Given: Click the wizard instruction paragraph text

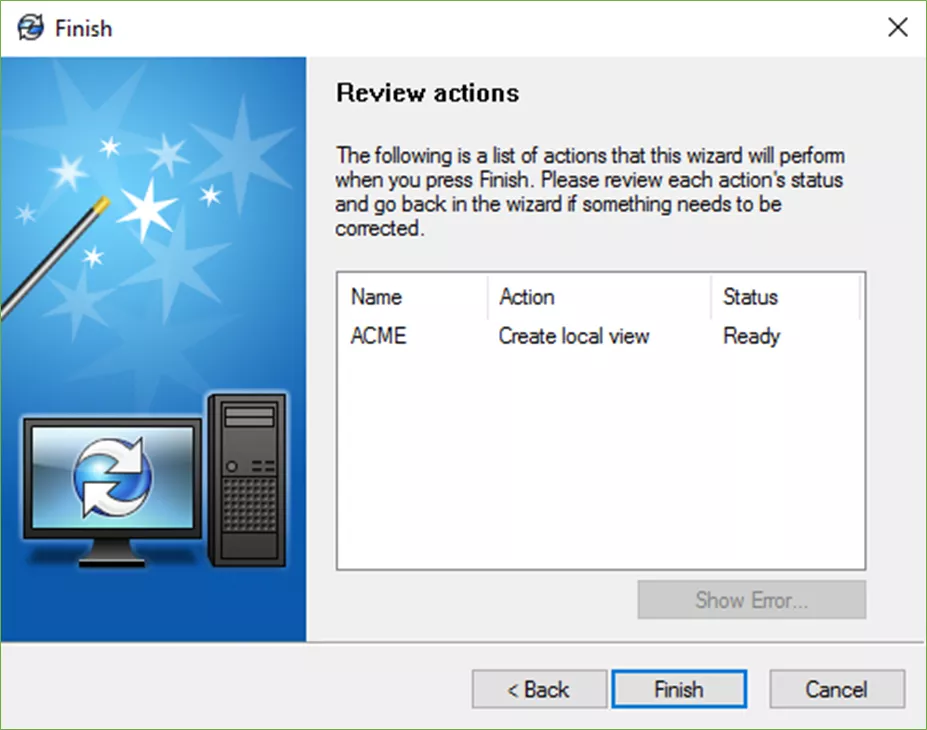Looking at the screenshot, I should pos(590,192).
